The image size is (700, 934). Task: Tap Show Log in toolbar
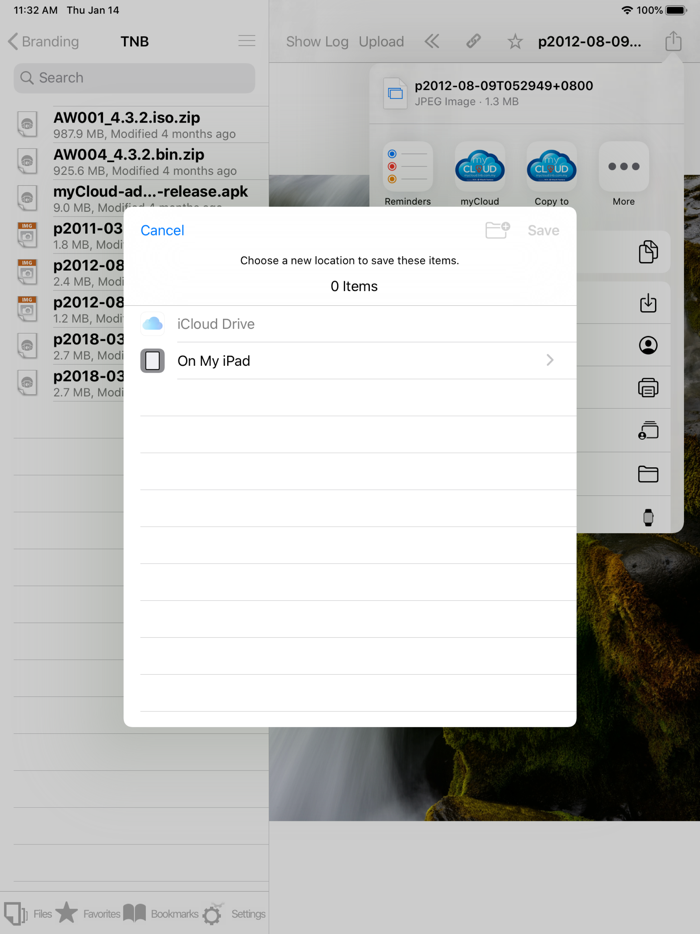point(317,42)
